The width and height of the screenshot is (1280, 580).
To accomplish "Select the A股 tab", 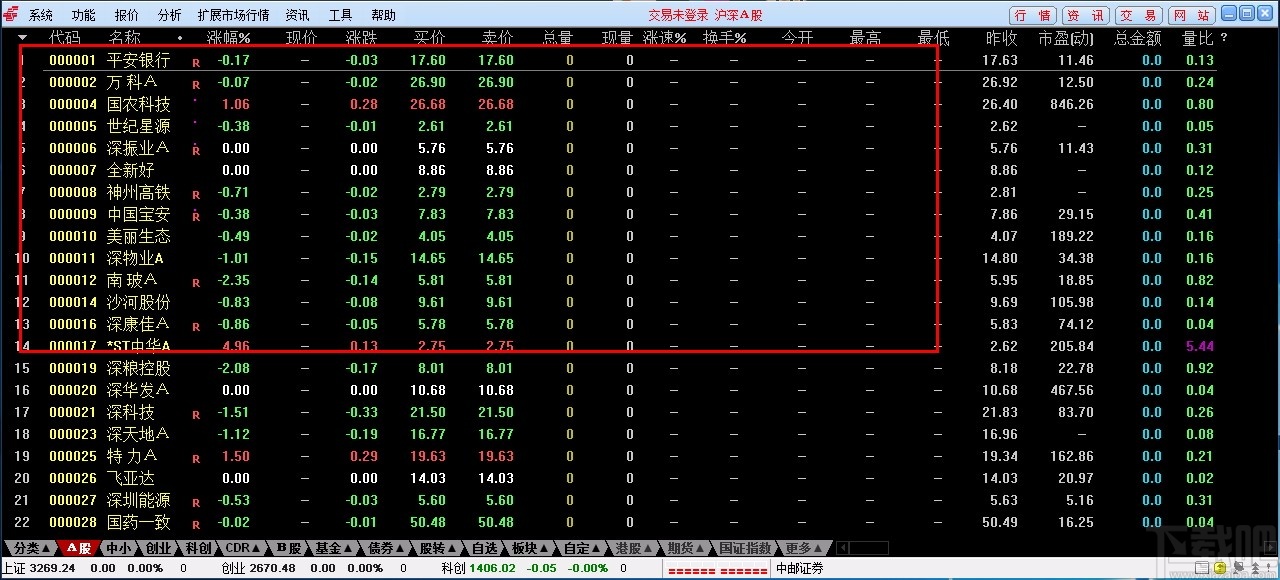I will pyautogui.click(x=80, y=548).
